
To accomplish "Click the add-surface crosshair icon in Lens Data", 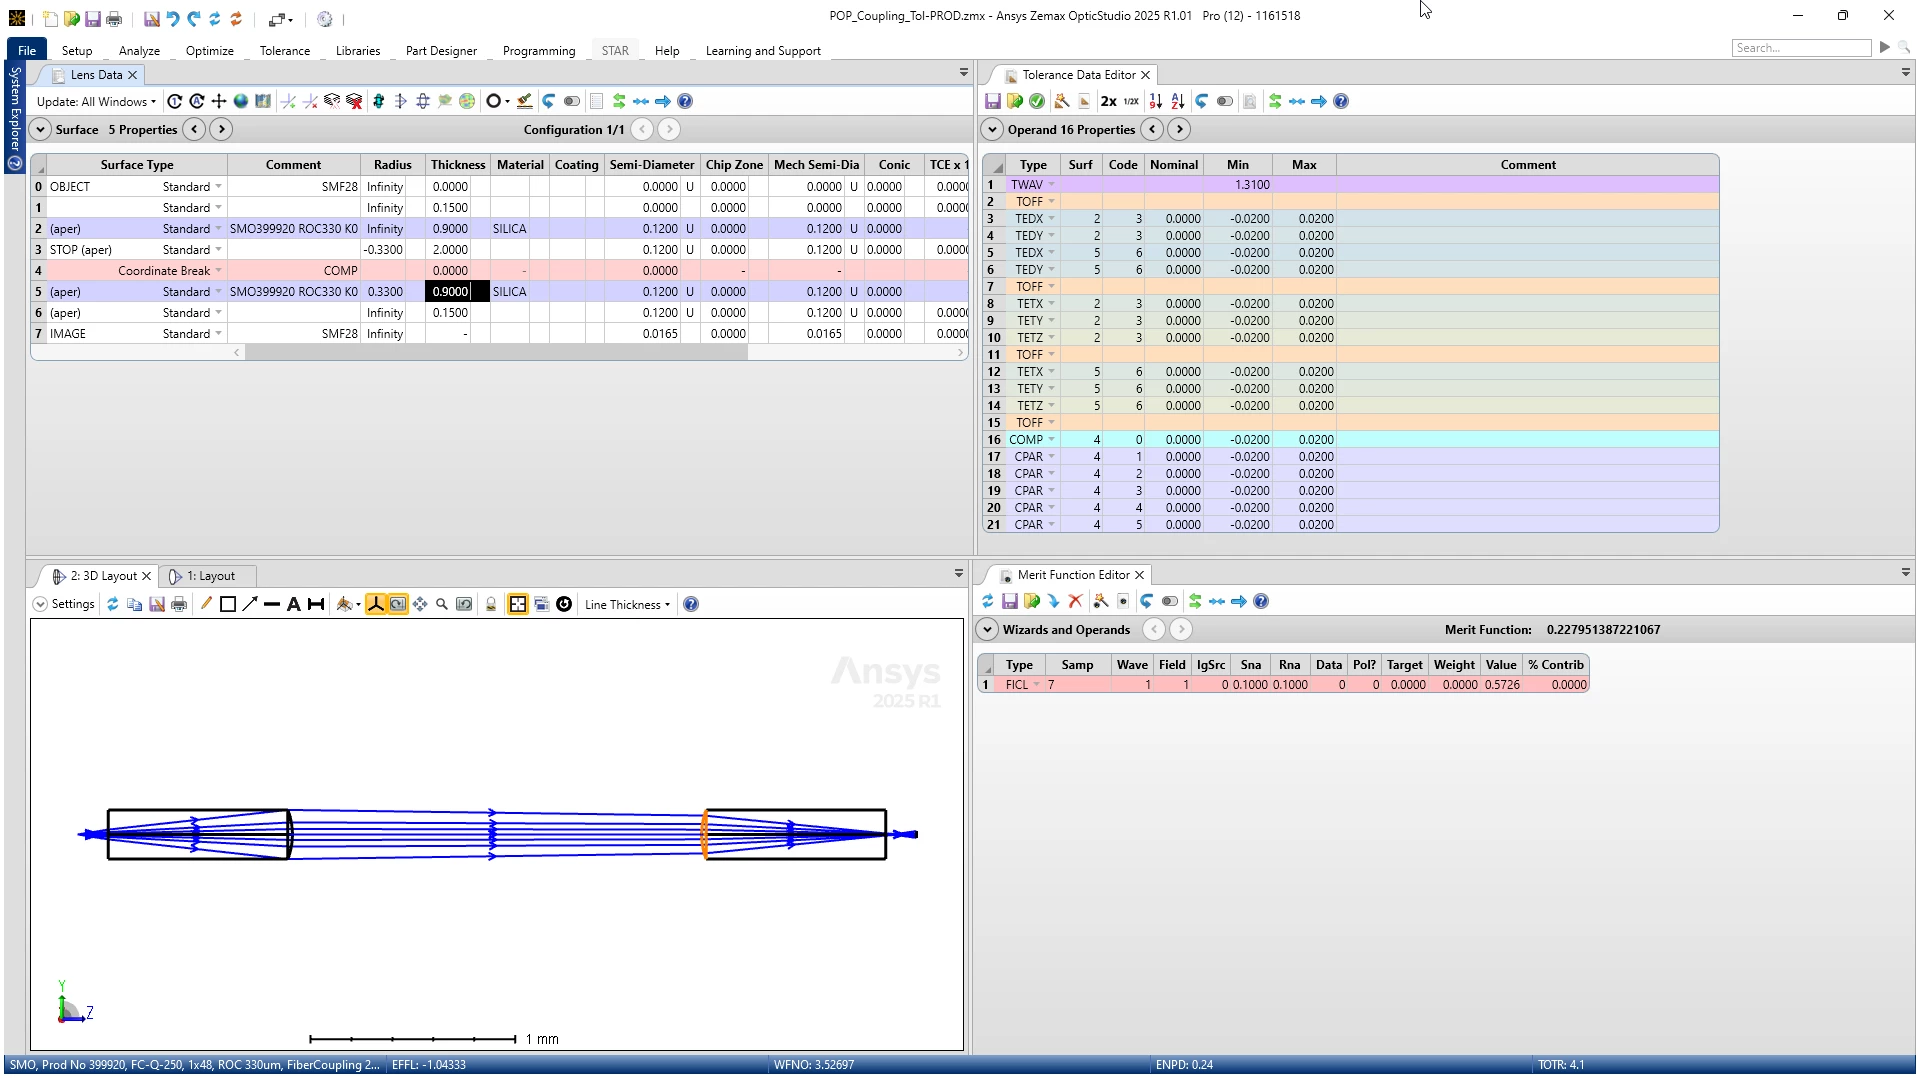I will coord(219,101).
